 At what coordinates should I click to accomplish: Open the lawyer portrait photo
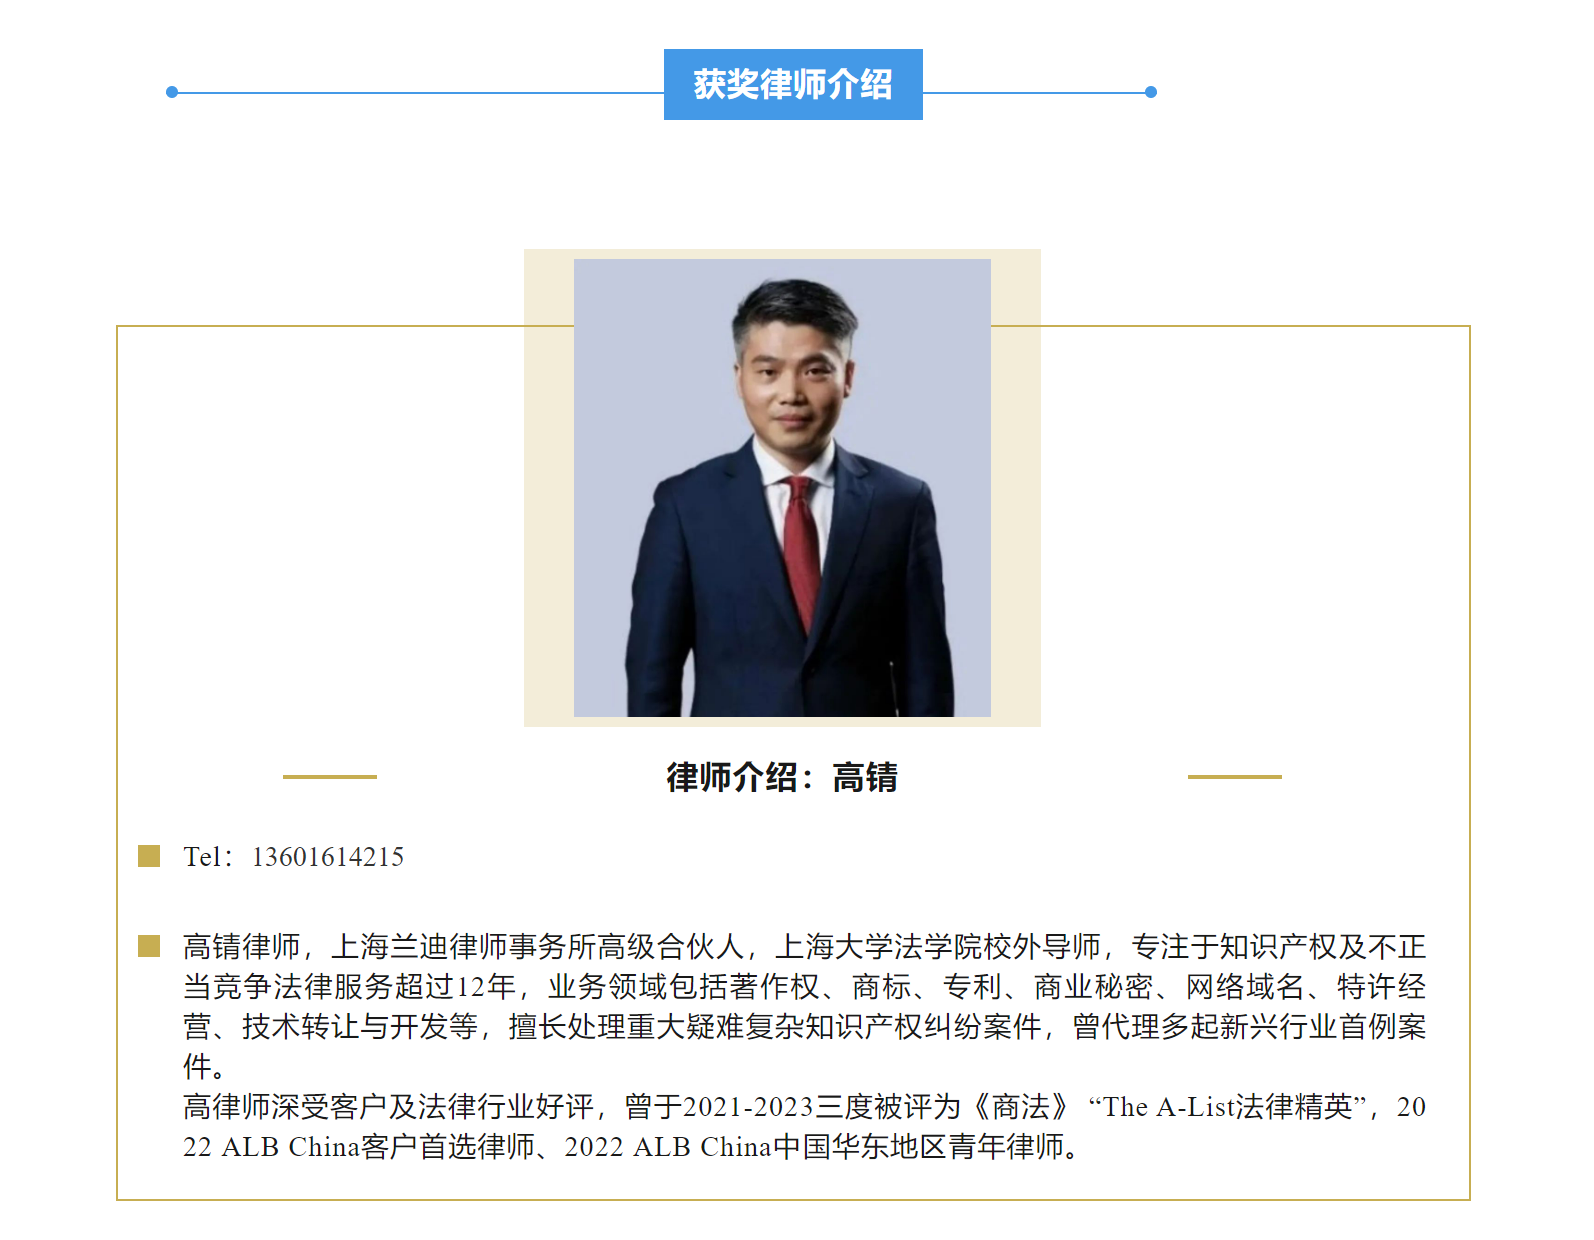click(782, 488)
